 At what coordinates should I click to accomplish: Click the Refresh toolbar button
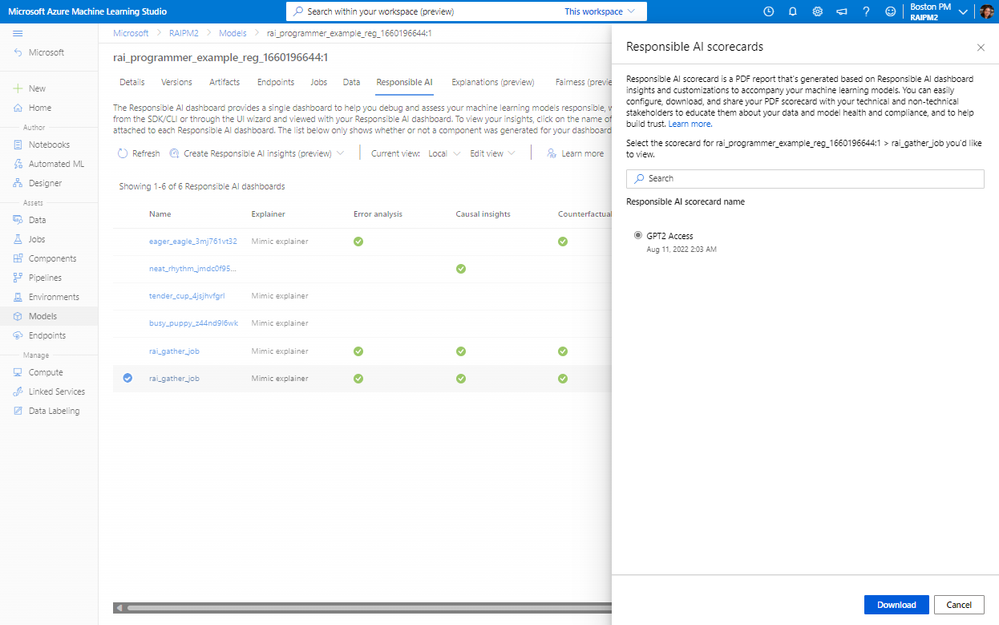(139, 154)
